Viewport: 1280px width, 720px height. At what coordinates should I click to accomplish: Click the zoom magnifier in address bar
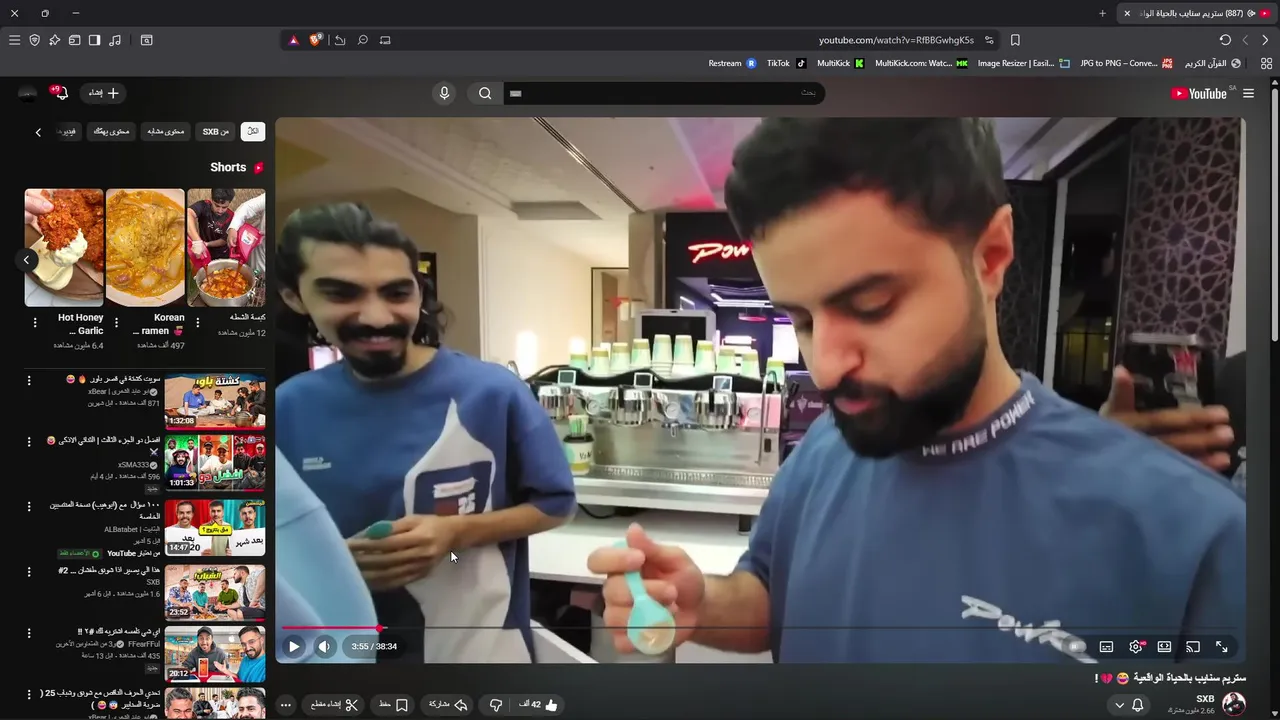(x=363, y=40)
